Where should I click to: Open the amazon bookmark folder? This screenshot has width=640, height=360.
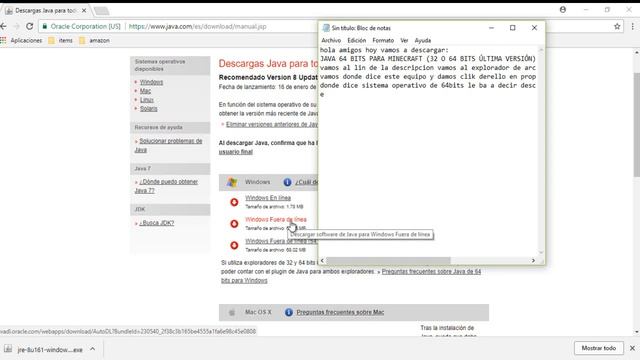(x=94, y=40)
